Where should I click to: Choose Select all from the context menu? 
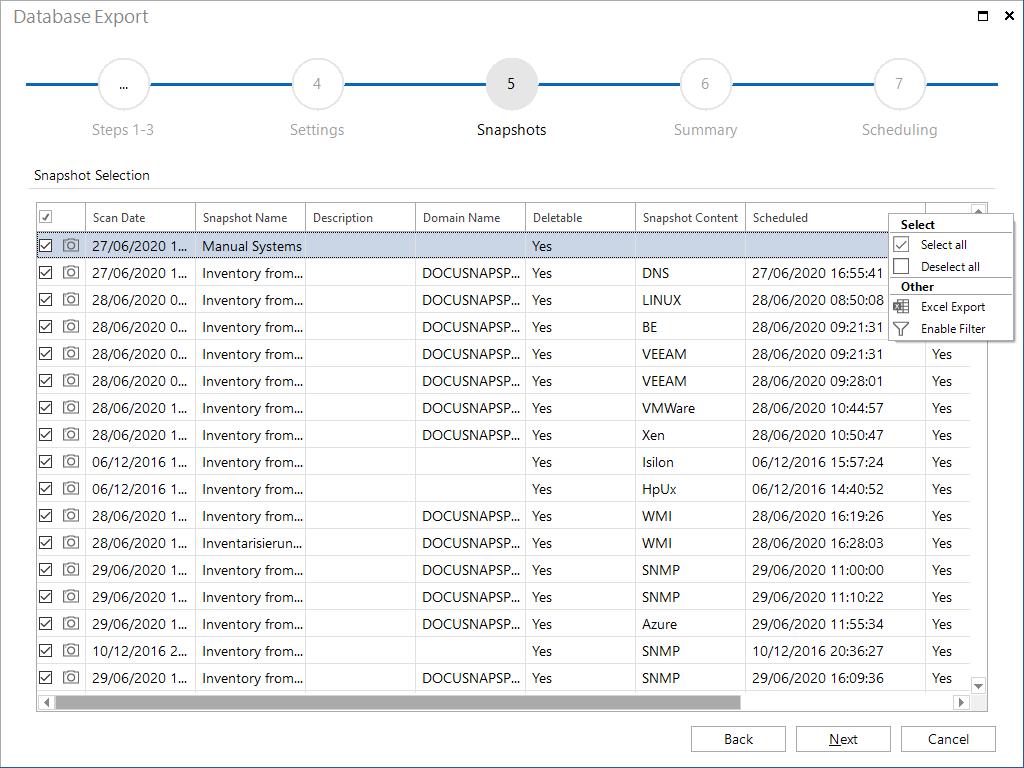pyautogui.click(x=951, y=245)
